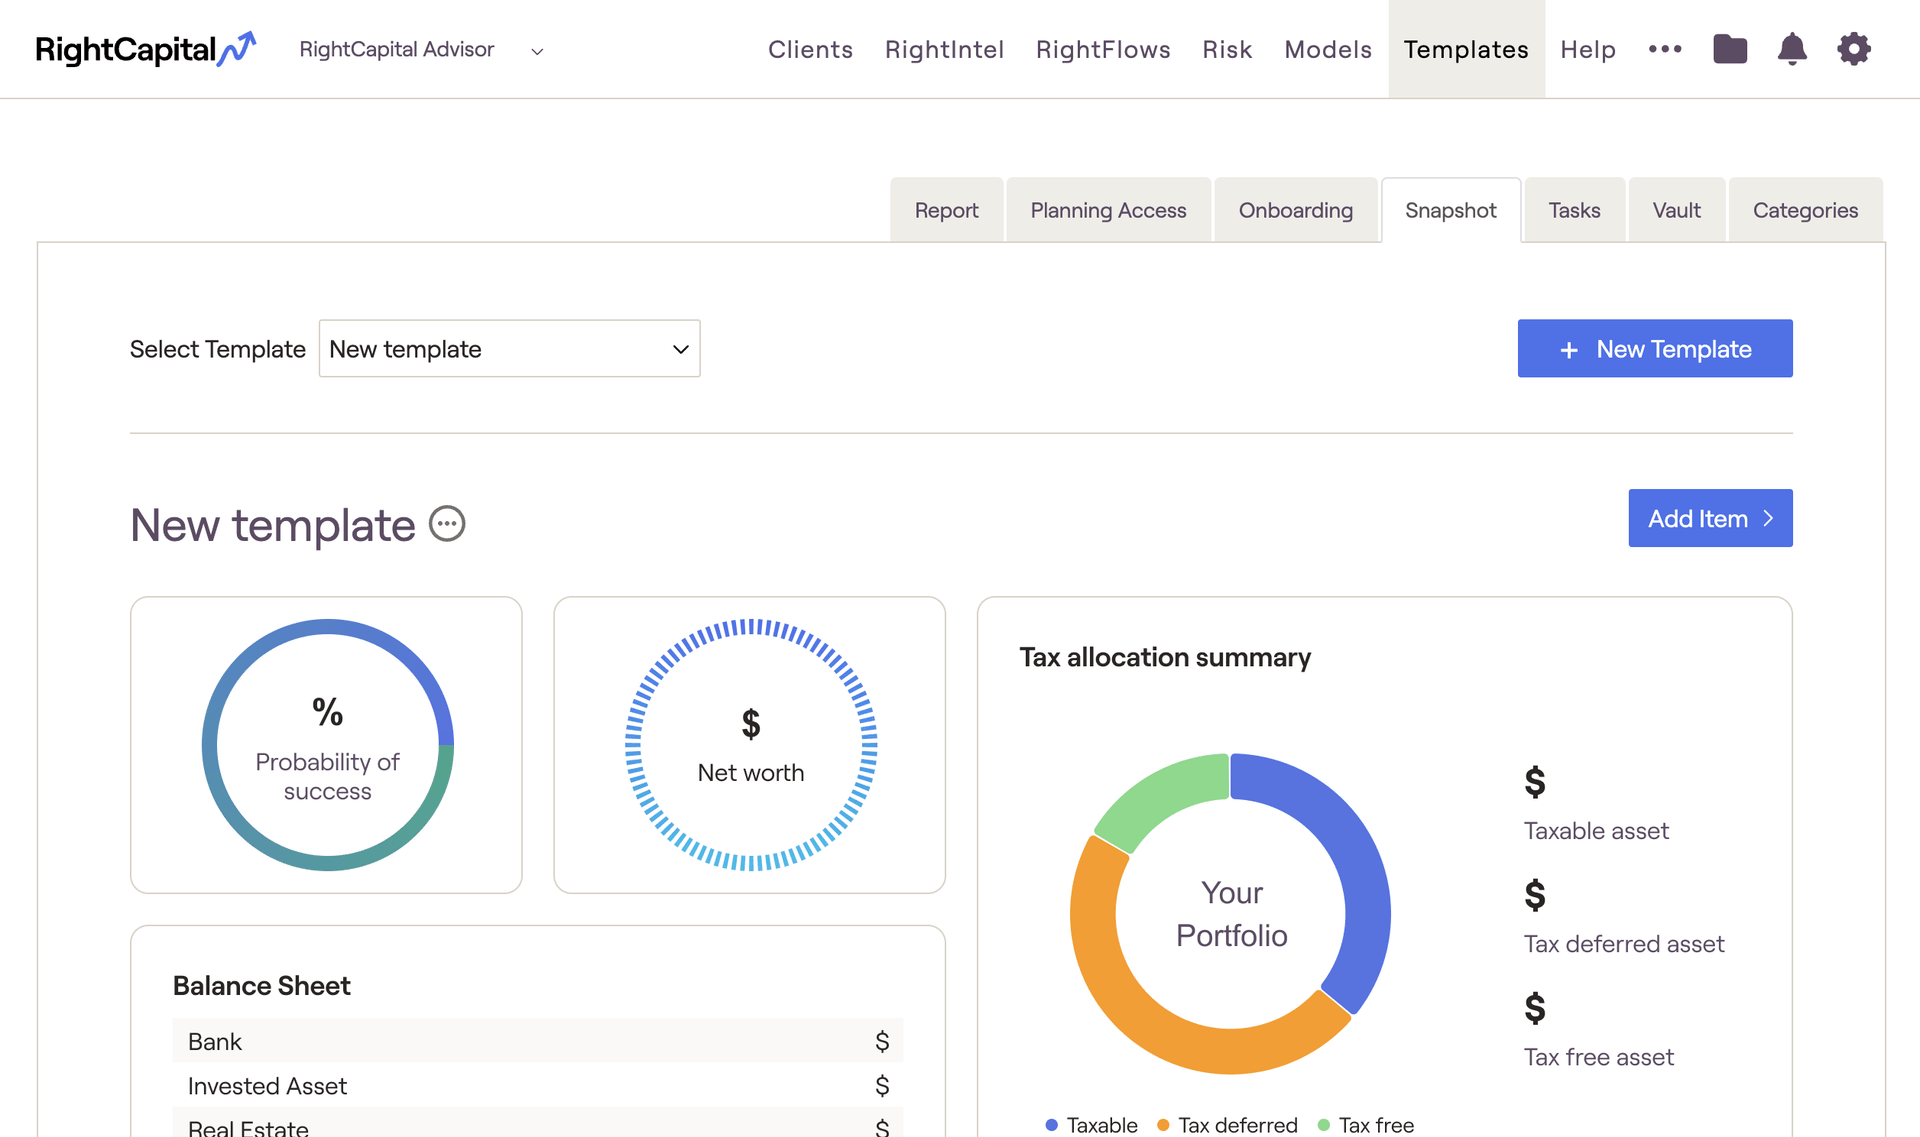Open the more options ellipsis in navigation
1920x1137 pixels.
coord(1665,49)
